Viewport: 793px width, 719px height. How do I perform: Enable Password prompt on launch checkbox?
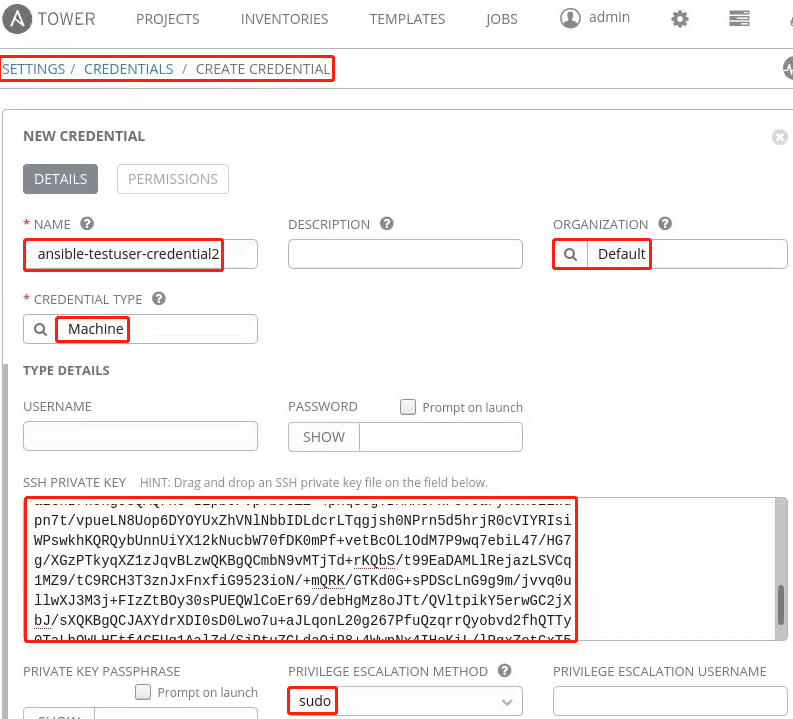pos(407,407)
